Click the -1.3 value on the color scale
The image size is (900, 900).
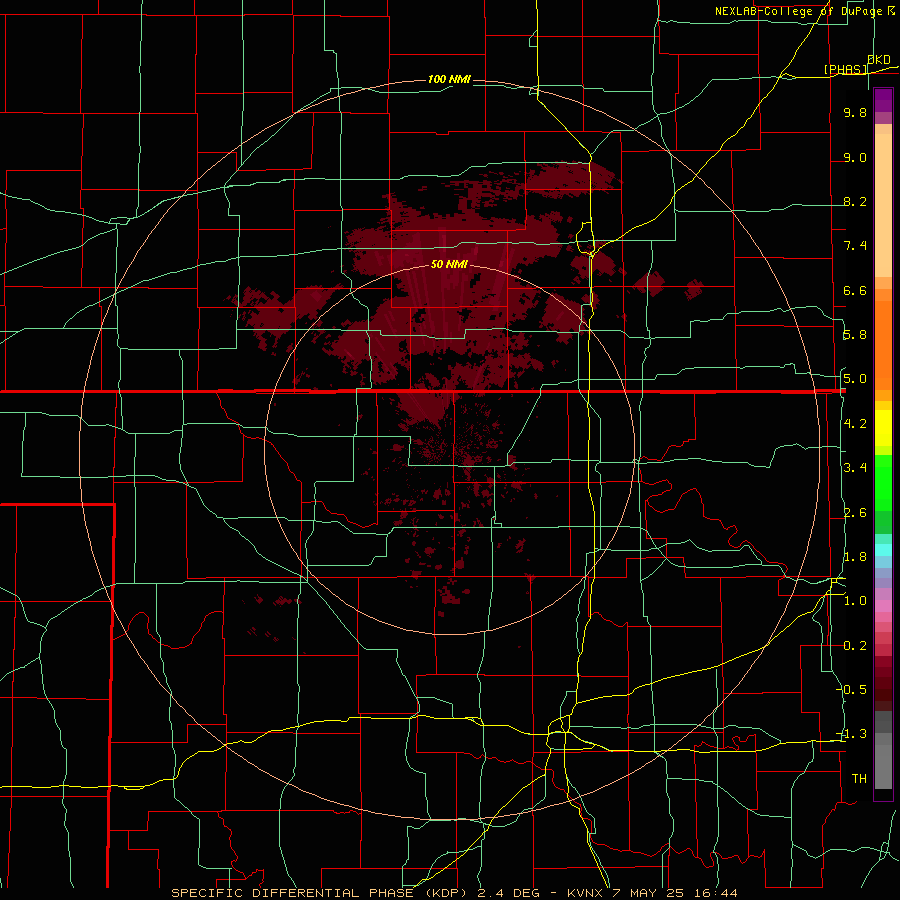pyautogui.click(x=852, y=734)
